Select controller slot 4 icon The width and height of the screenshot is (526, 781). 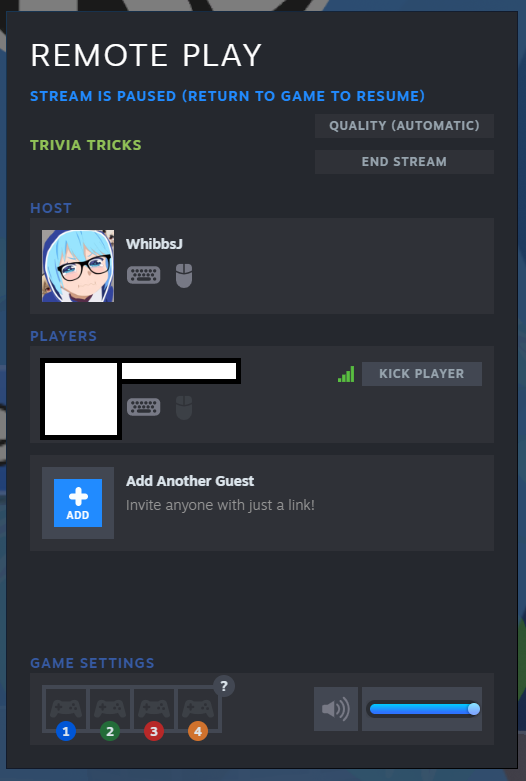[198, 709]
